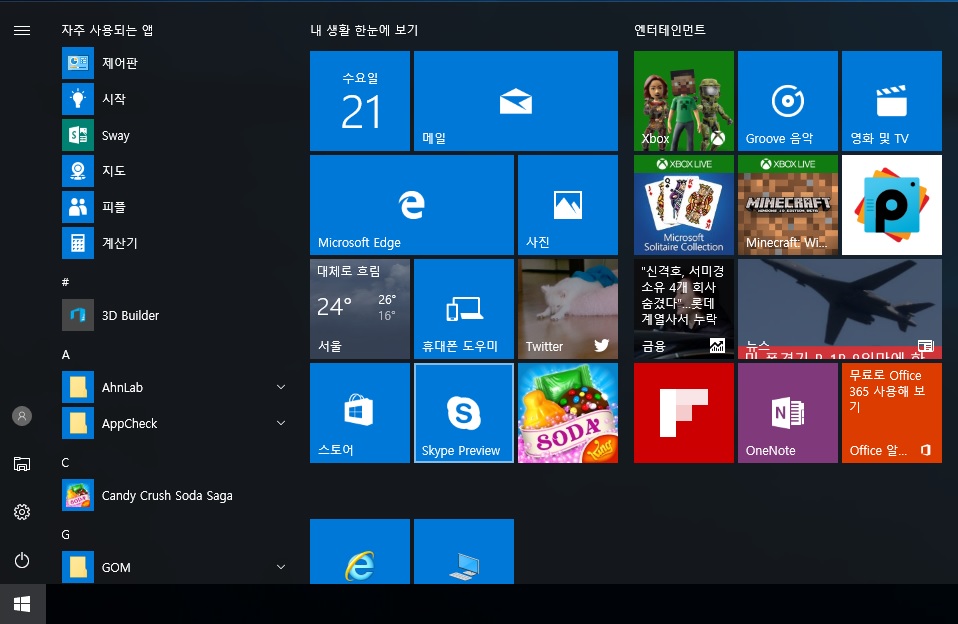Click the 내 생활 한눈에 보기 group header
The image size is (958, 624).
364,30
